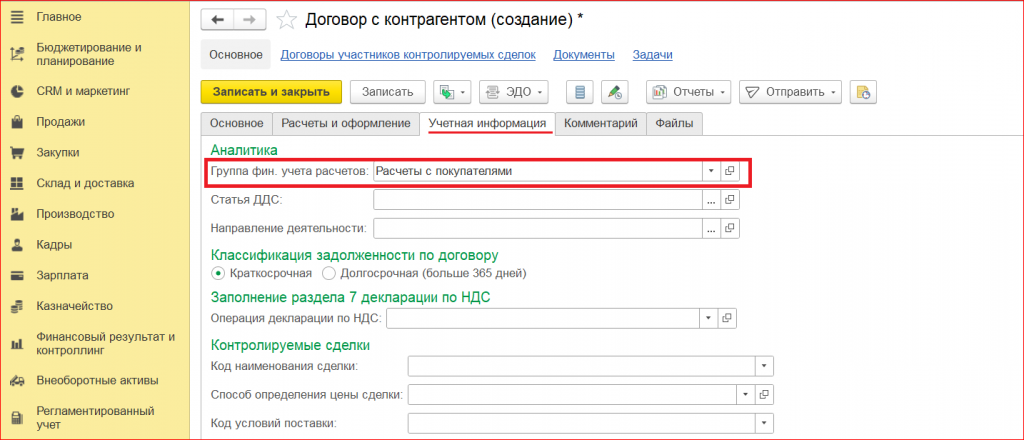
Task: Open the Отправить dropdown menu
Action: pyautogui.click(x=791, y=92)
